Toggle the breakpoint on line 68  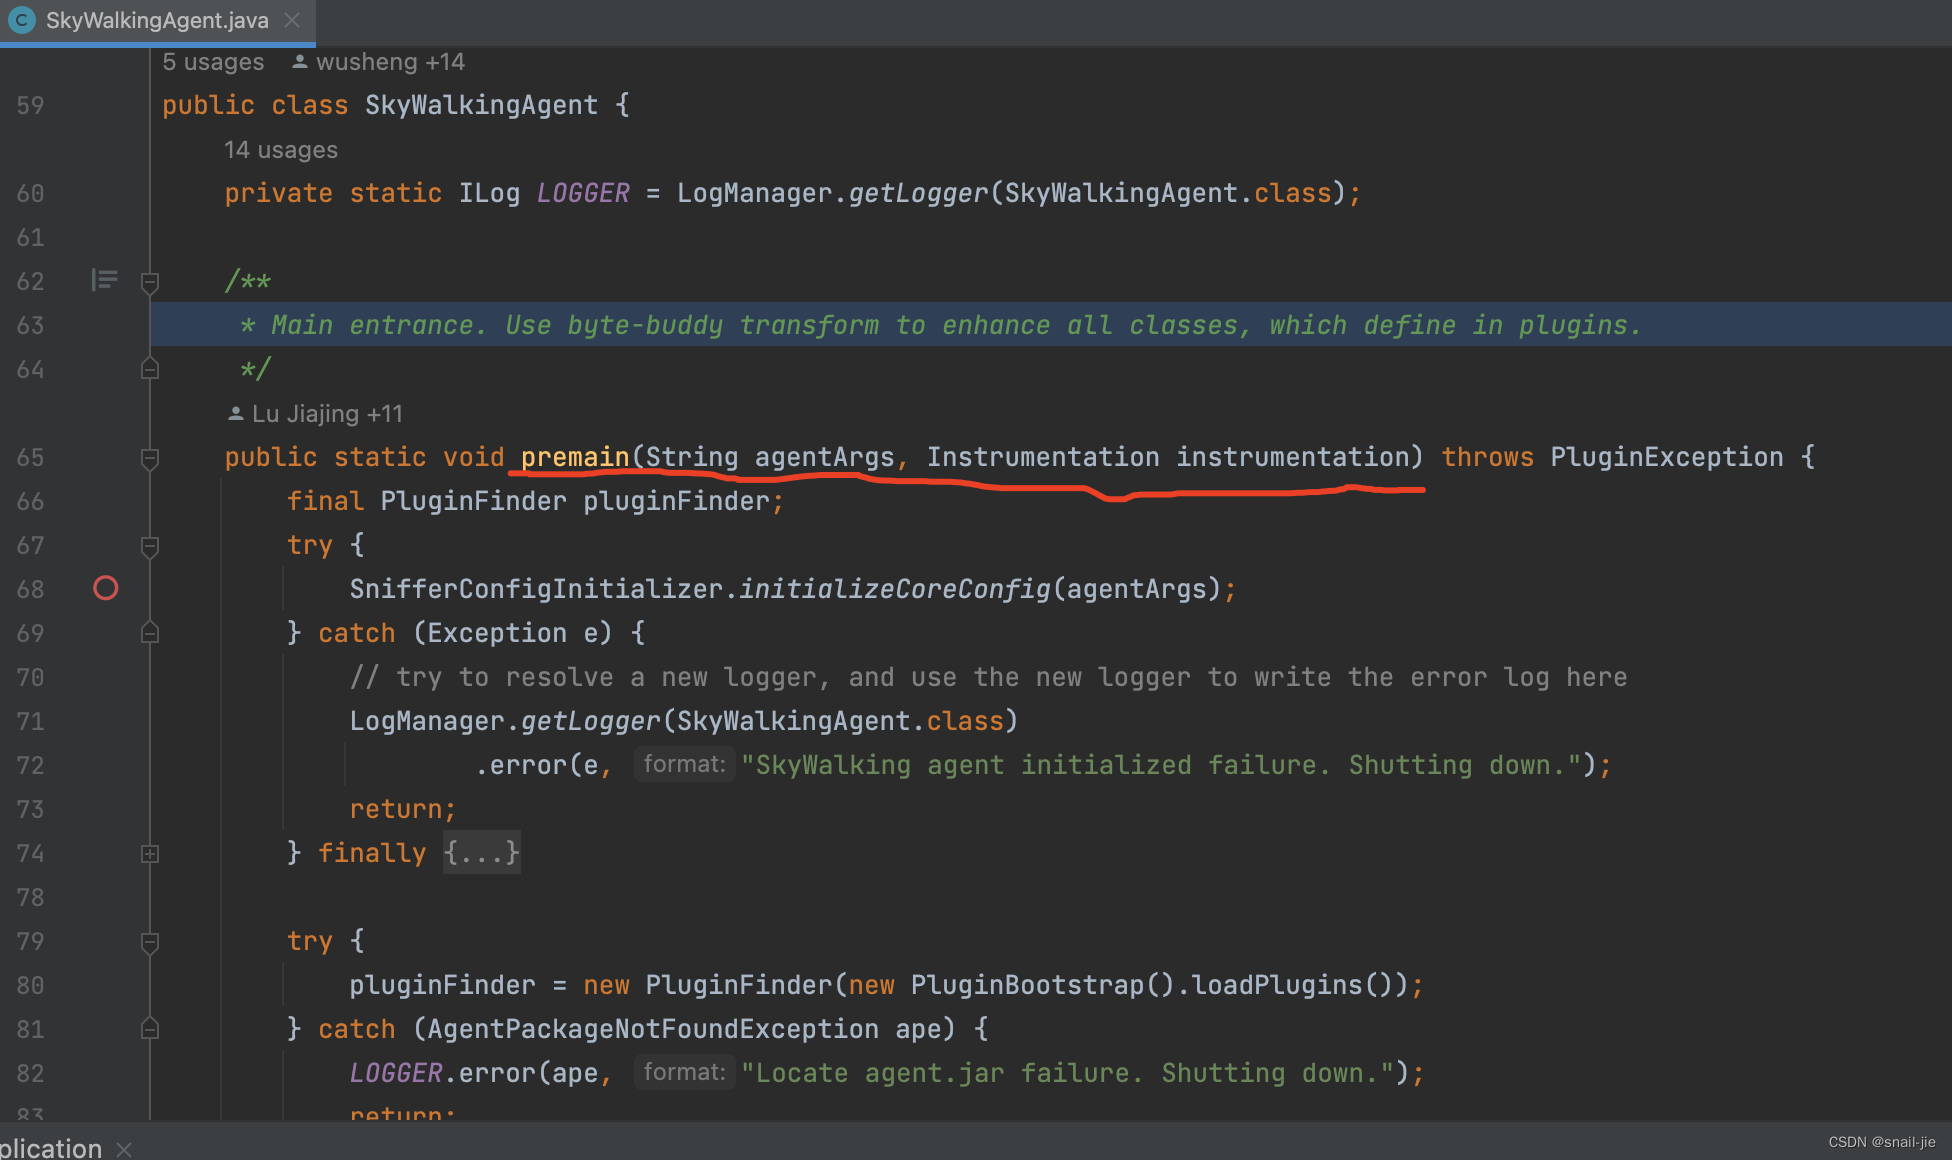pos(105,588)
